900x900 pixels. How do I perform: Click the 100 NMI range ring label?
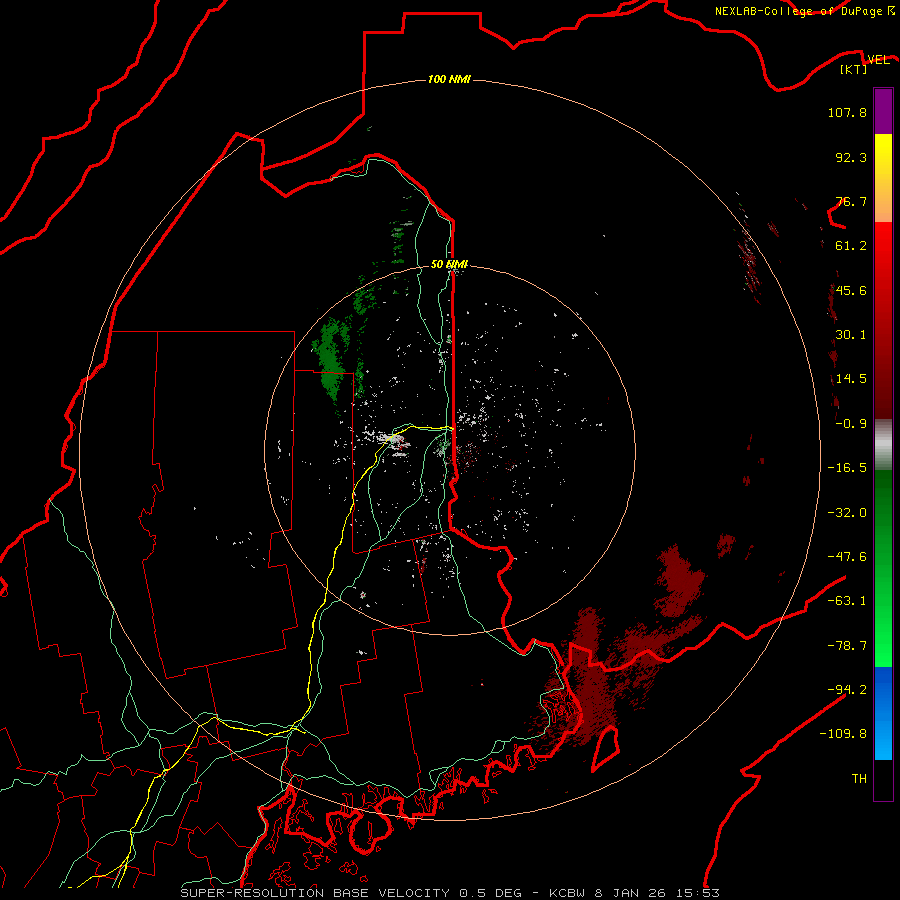tap(449, 79)
